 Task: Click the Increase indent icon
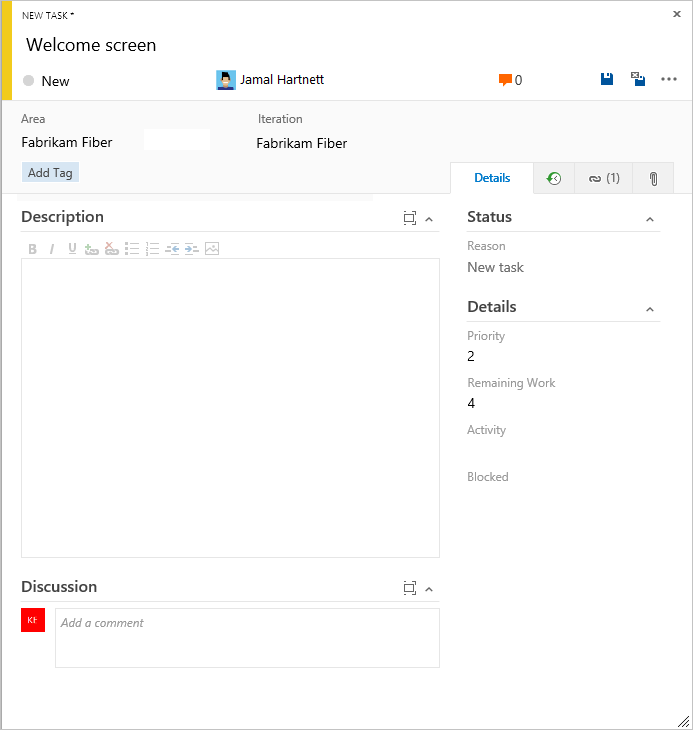(192, 249)
